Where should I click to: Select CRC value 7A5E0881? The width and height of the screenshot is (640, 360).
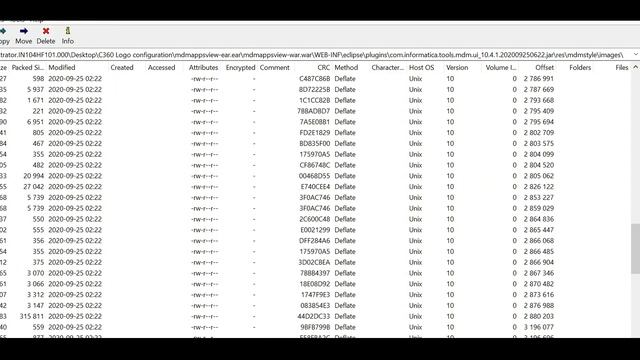314,122
